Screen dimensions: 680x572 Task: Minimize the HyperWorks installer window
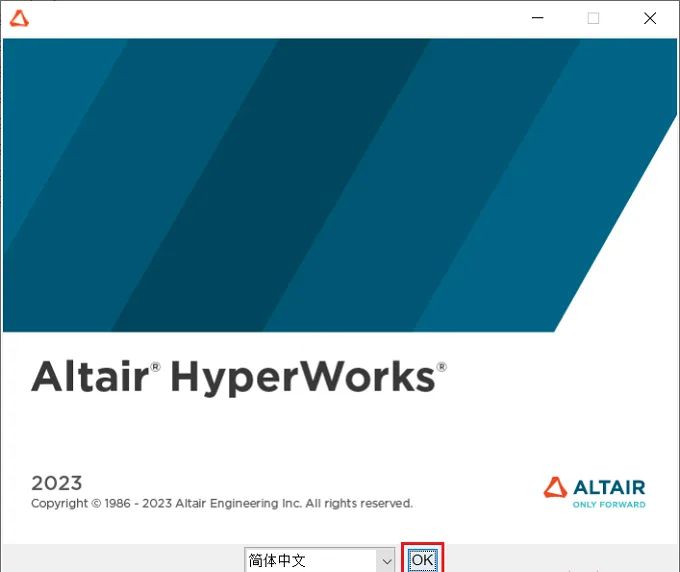point(538,18)
